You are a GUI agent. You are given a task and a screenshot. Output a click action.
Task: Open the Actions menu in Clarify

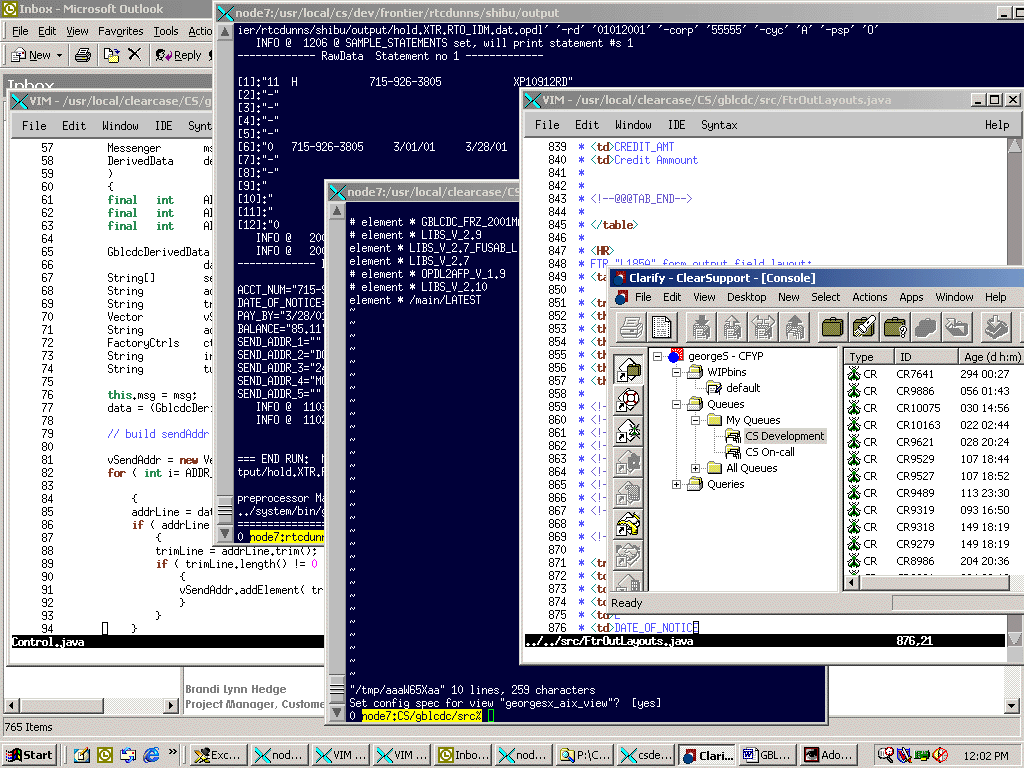[x=869, y=297]
